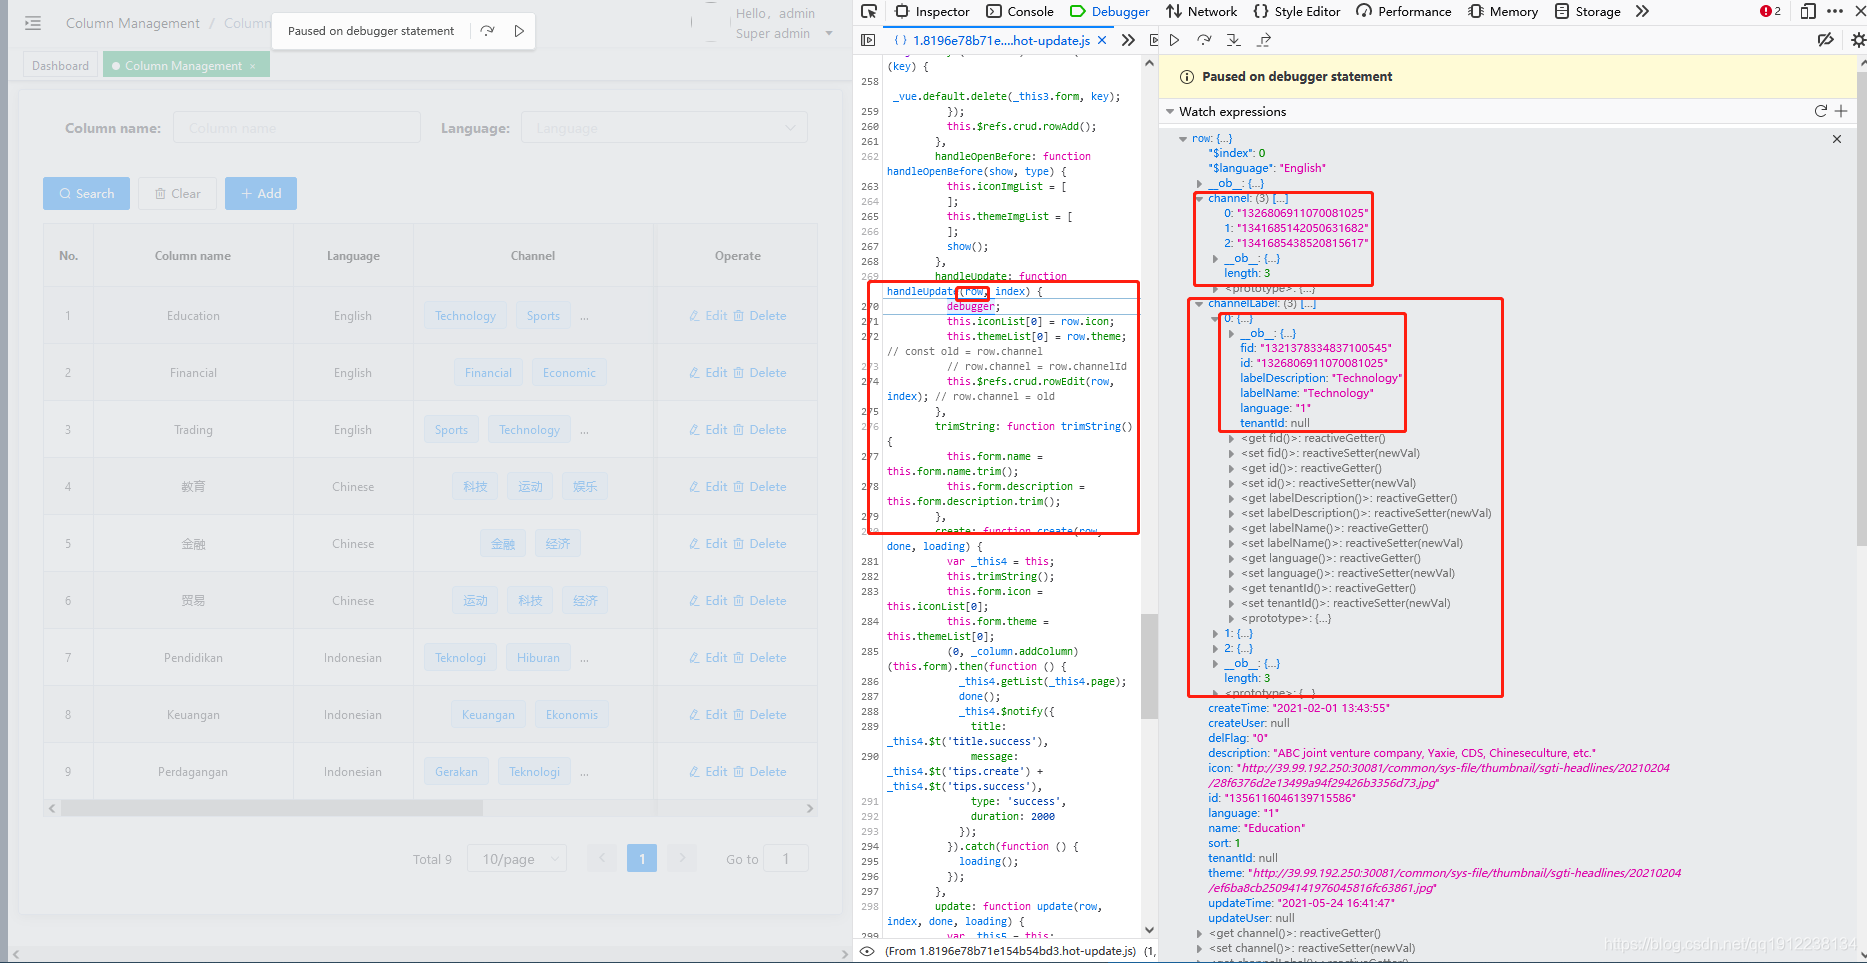Open the Performance tab
Viewport: 1867px width, 963px height.
1404,11
